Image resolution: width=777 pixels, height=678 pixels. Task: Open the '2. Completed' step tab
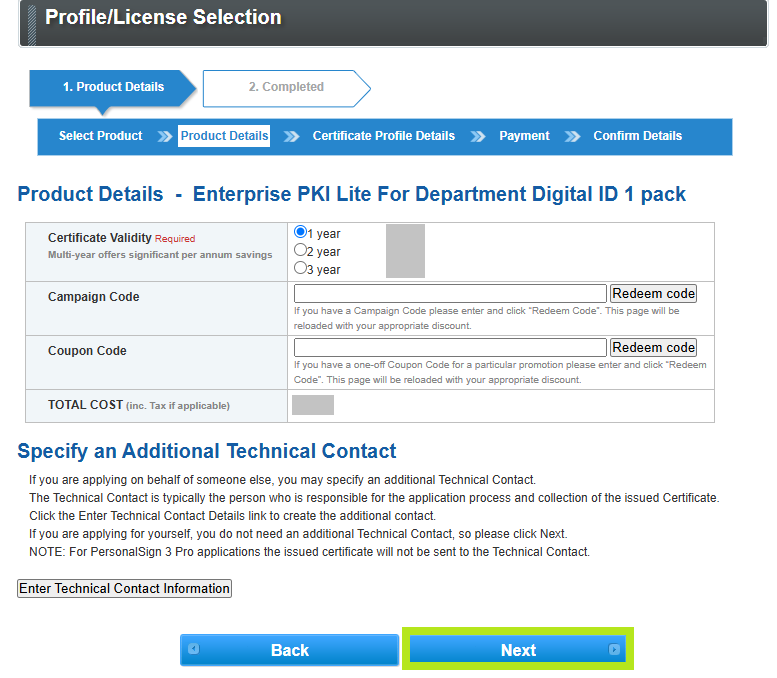(286, 87)
